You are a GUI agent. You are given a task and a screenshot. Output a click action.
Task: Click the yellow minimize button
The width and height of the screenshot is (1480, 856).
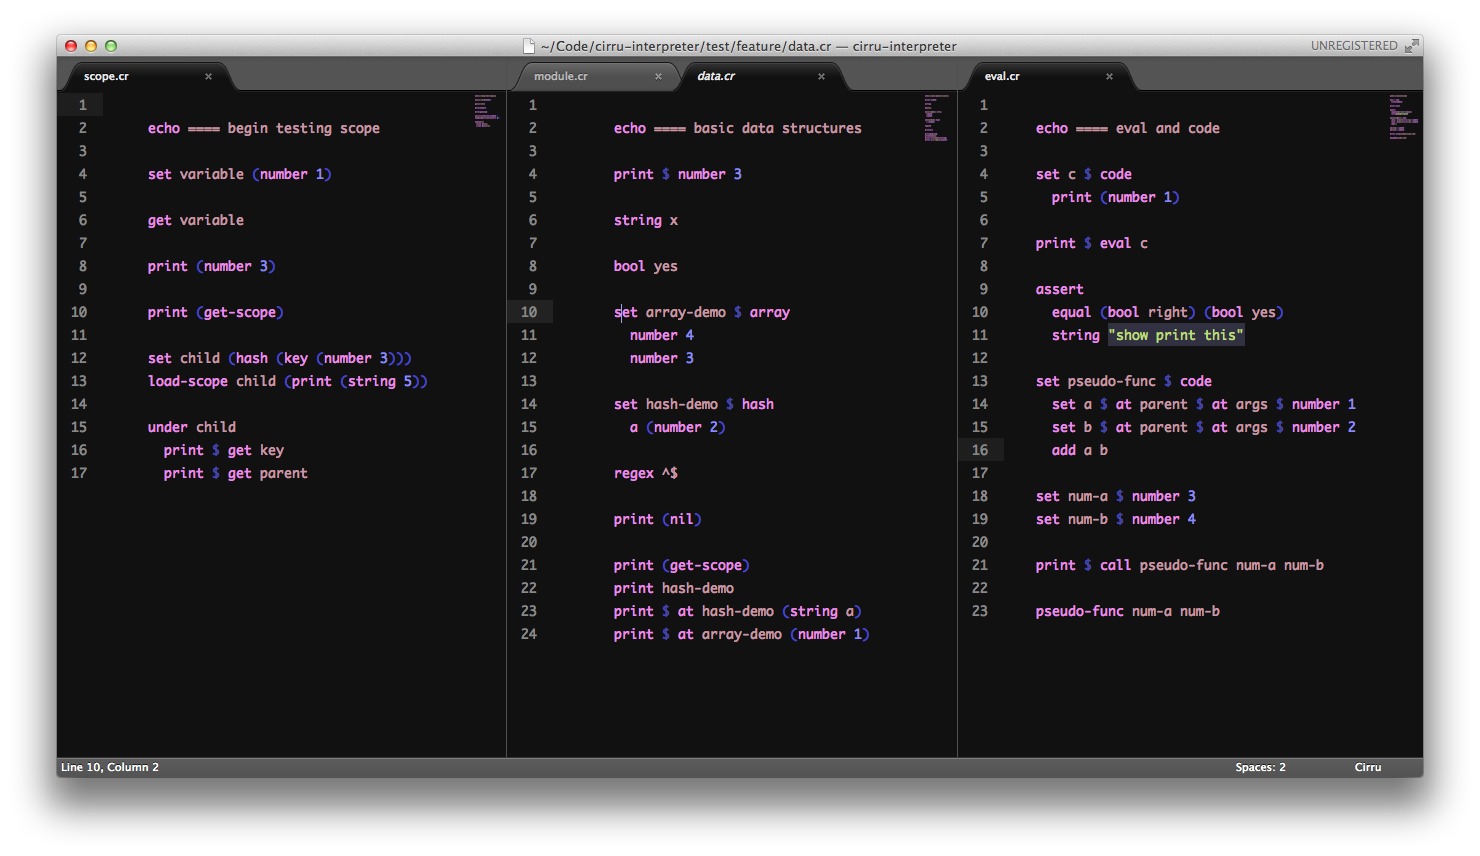91,46
